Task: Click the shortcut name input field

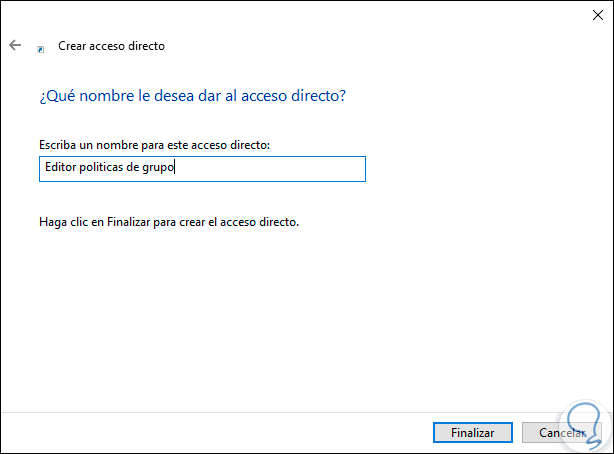Action: click(x=200, y=169)
